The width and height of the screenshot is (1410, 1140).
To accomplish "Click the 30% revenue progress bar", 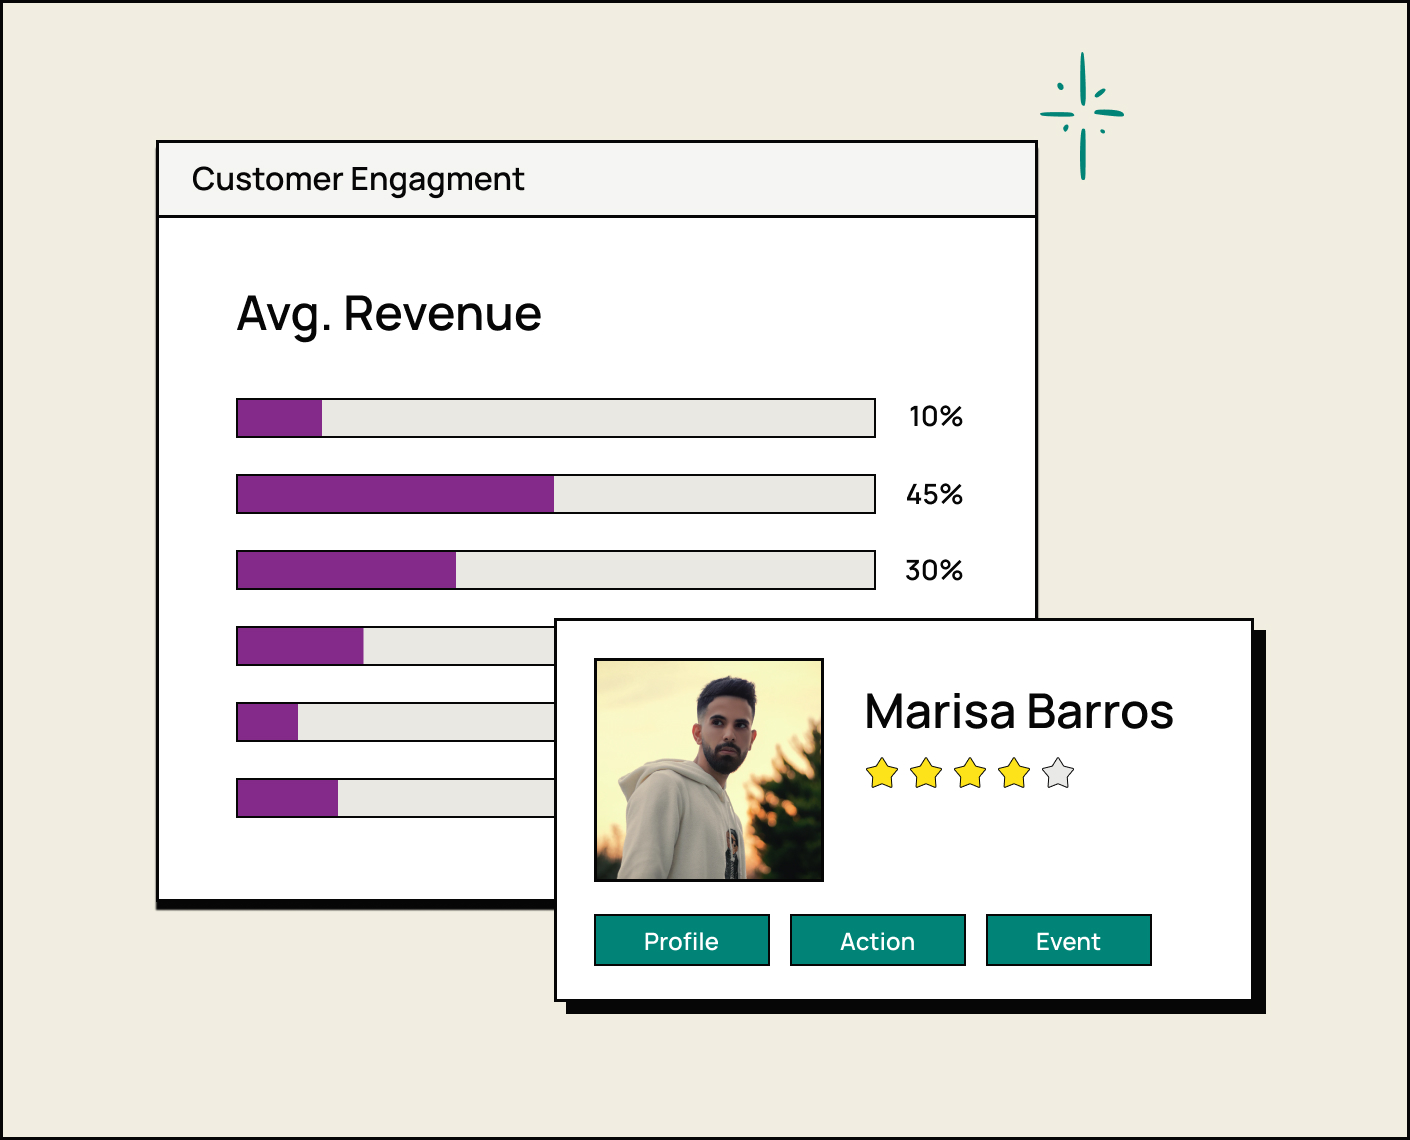I will pos(555,570).
